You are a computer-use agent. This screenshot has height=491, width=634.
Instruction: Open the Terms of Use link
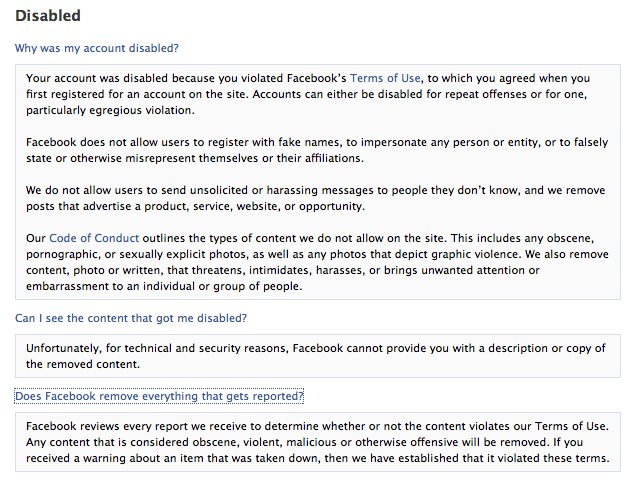pyautogui.click(x=385, y=78)
